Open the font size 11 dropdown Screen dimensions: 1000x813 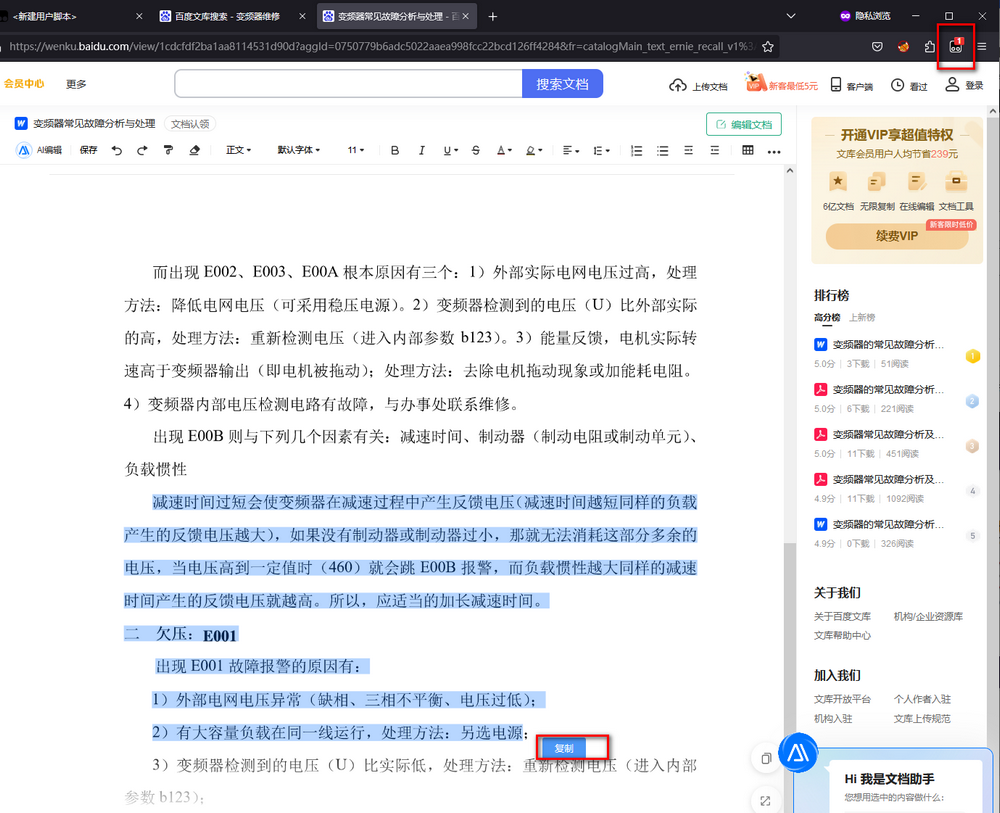point(357,150)
